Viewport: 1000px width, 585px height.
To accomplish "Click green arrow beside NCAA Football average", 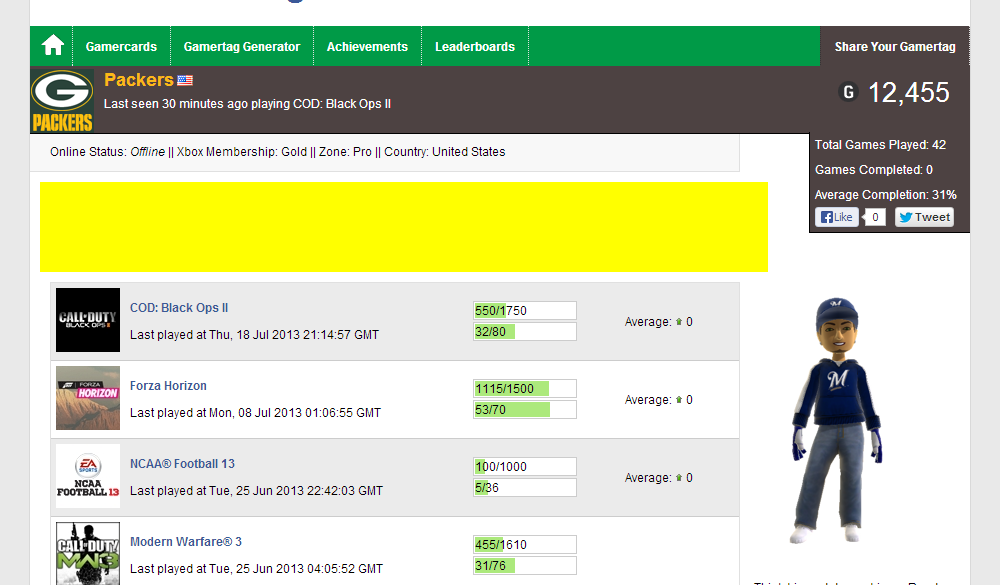I will point(679,477).
